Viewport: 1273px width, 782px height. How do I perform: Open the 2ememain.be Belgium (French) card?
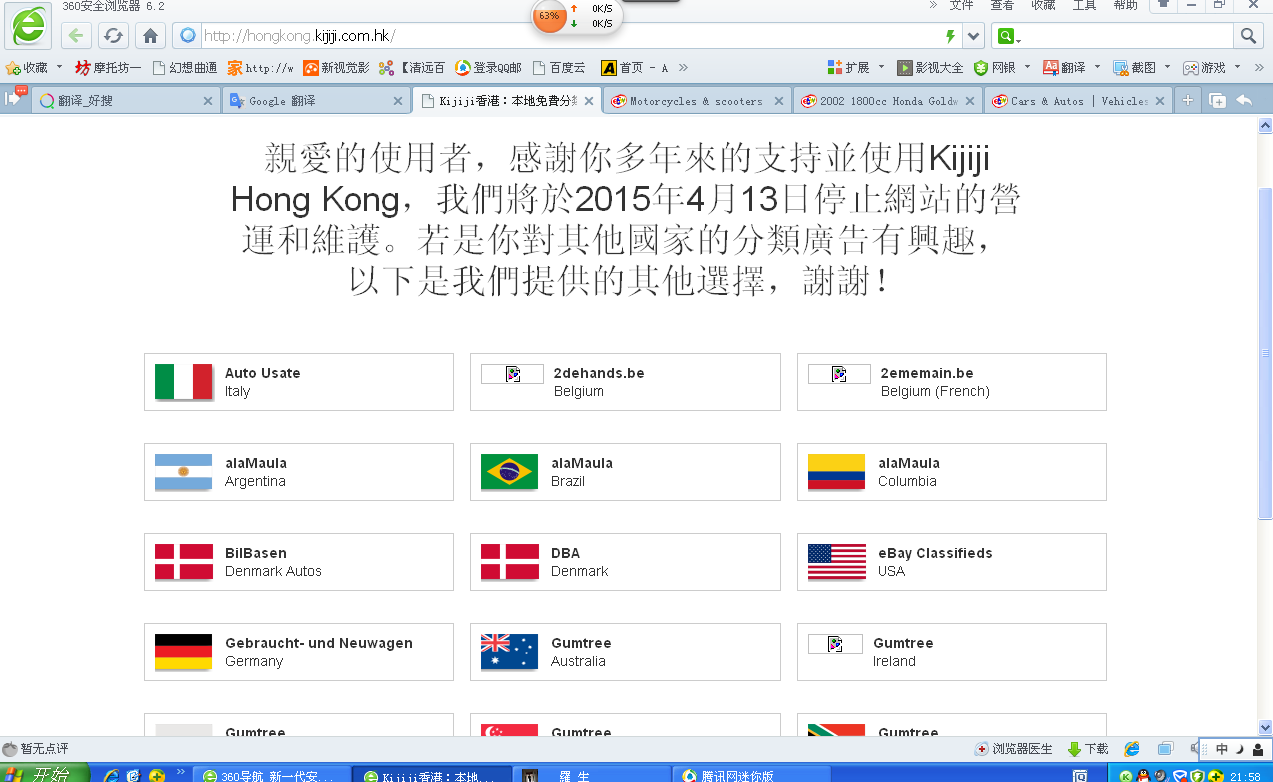click(952, 381)
